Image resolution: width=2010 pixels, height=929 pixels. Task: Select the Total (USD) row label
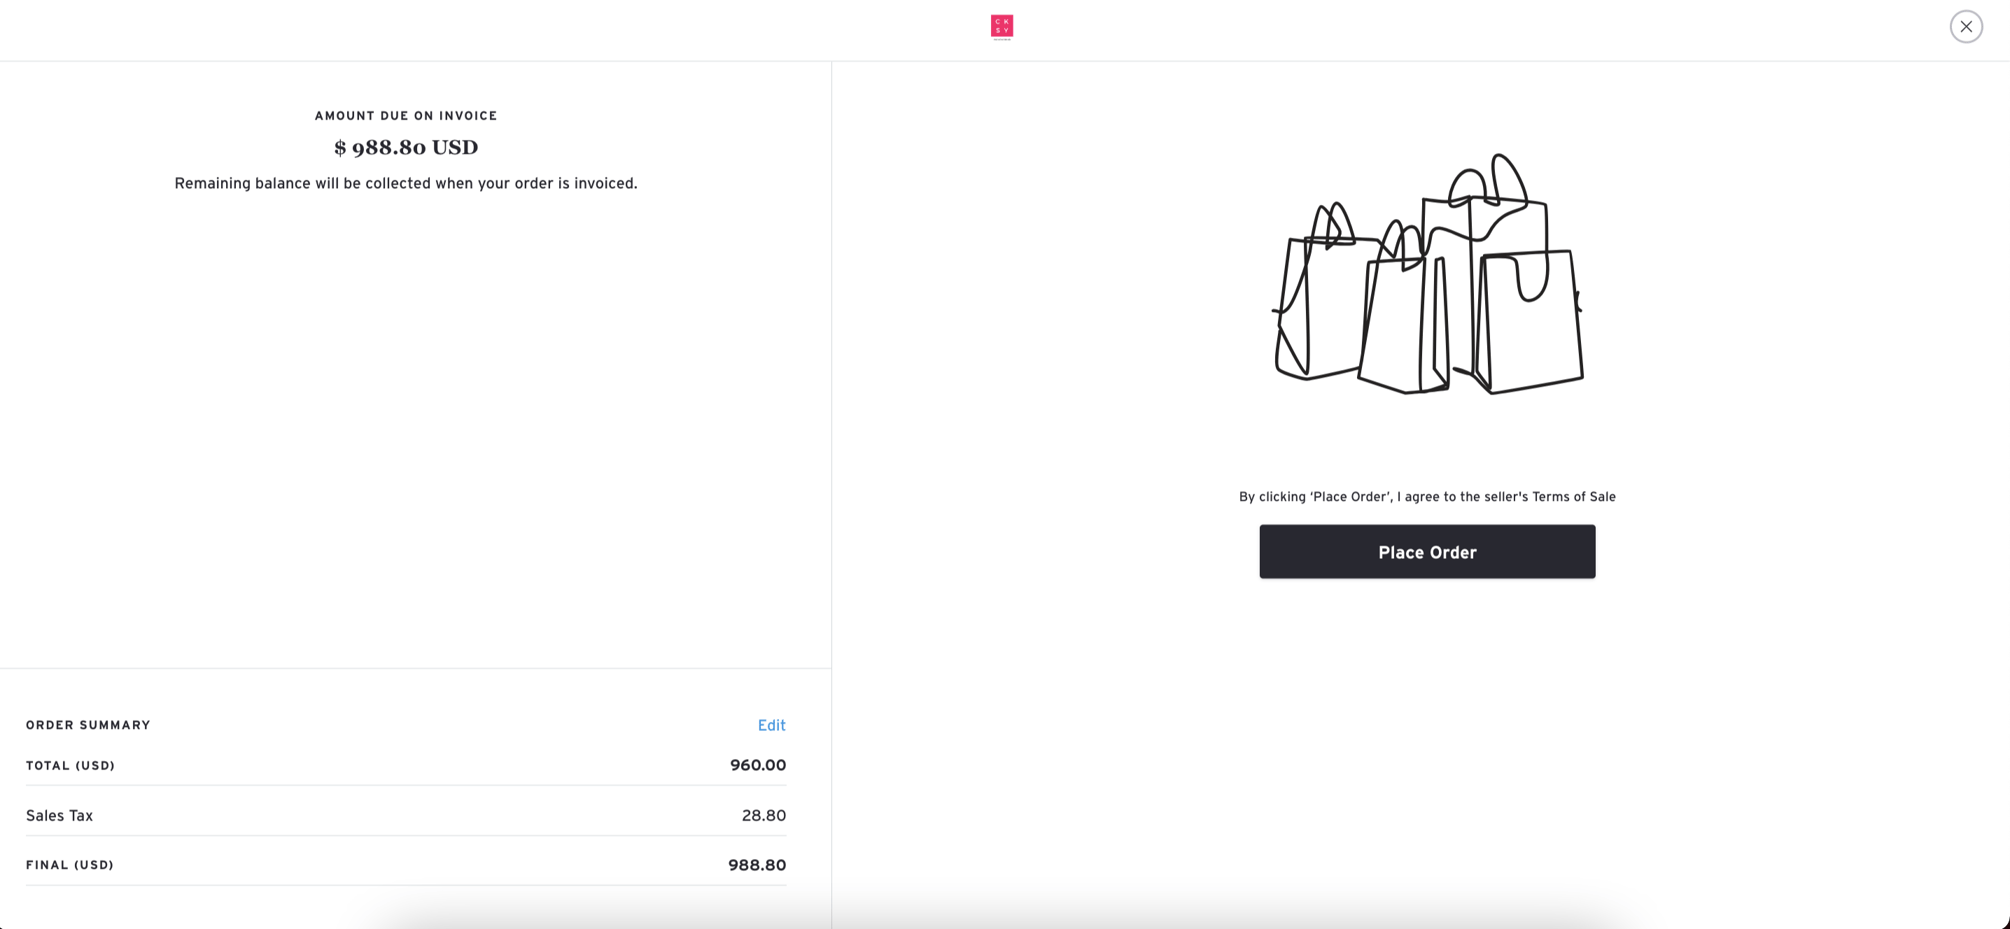click(x=70, y=766)
